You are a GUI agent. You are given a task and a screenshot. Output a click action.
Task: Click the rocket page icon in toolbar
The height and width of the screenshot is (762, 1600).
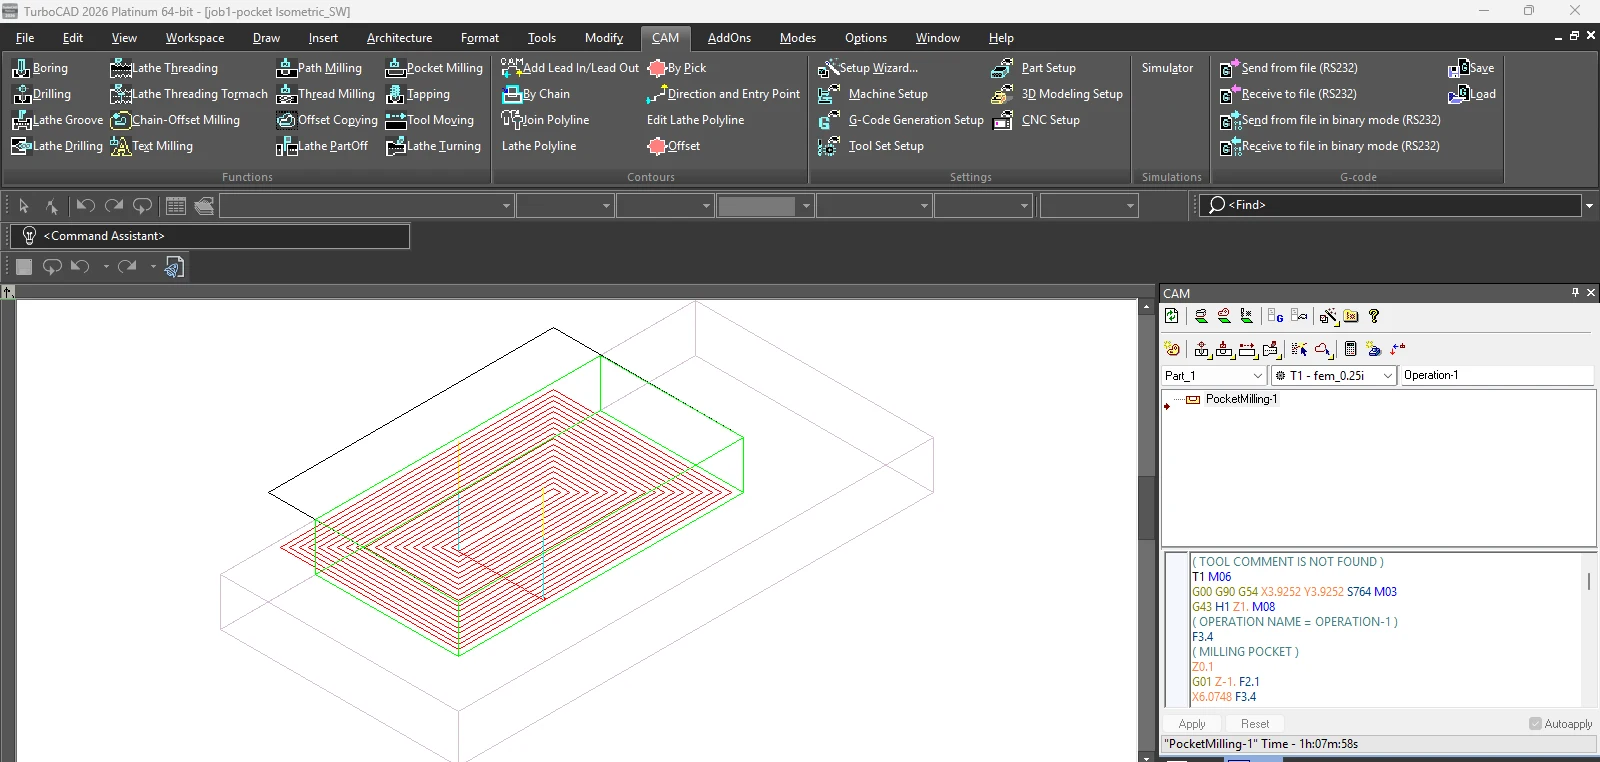click(174, 267)
